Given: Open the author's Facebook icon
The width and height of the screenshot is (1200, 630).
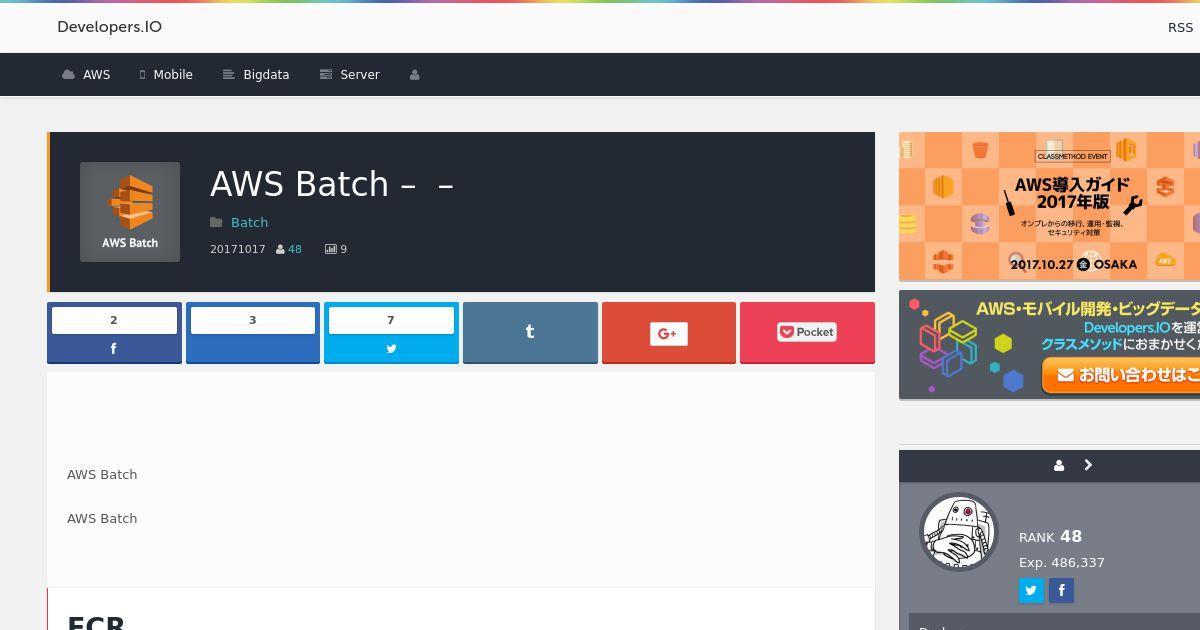Looking at the screenshot, I should 1061,590.
